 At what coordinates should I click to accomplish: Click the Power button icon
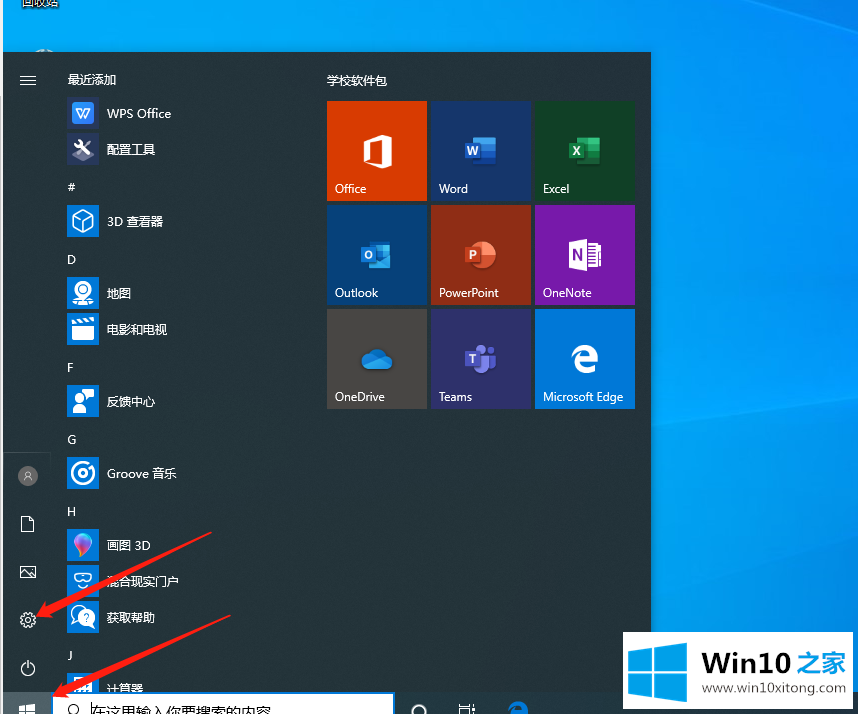click(28, 668)
